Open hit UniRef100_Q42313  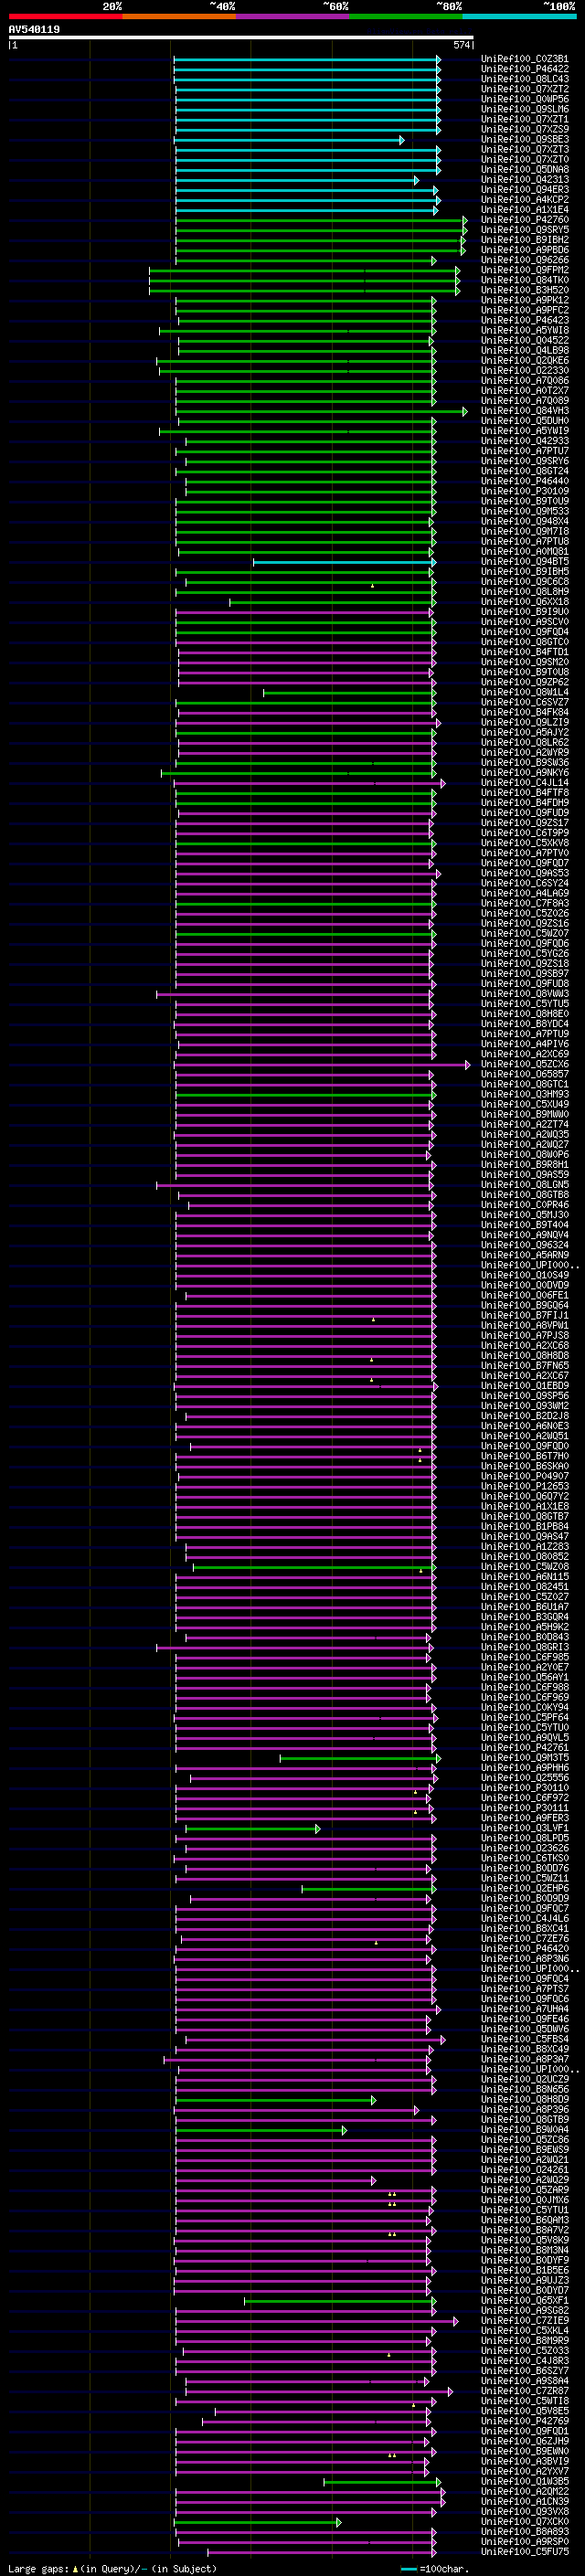[x=525, y=180]
